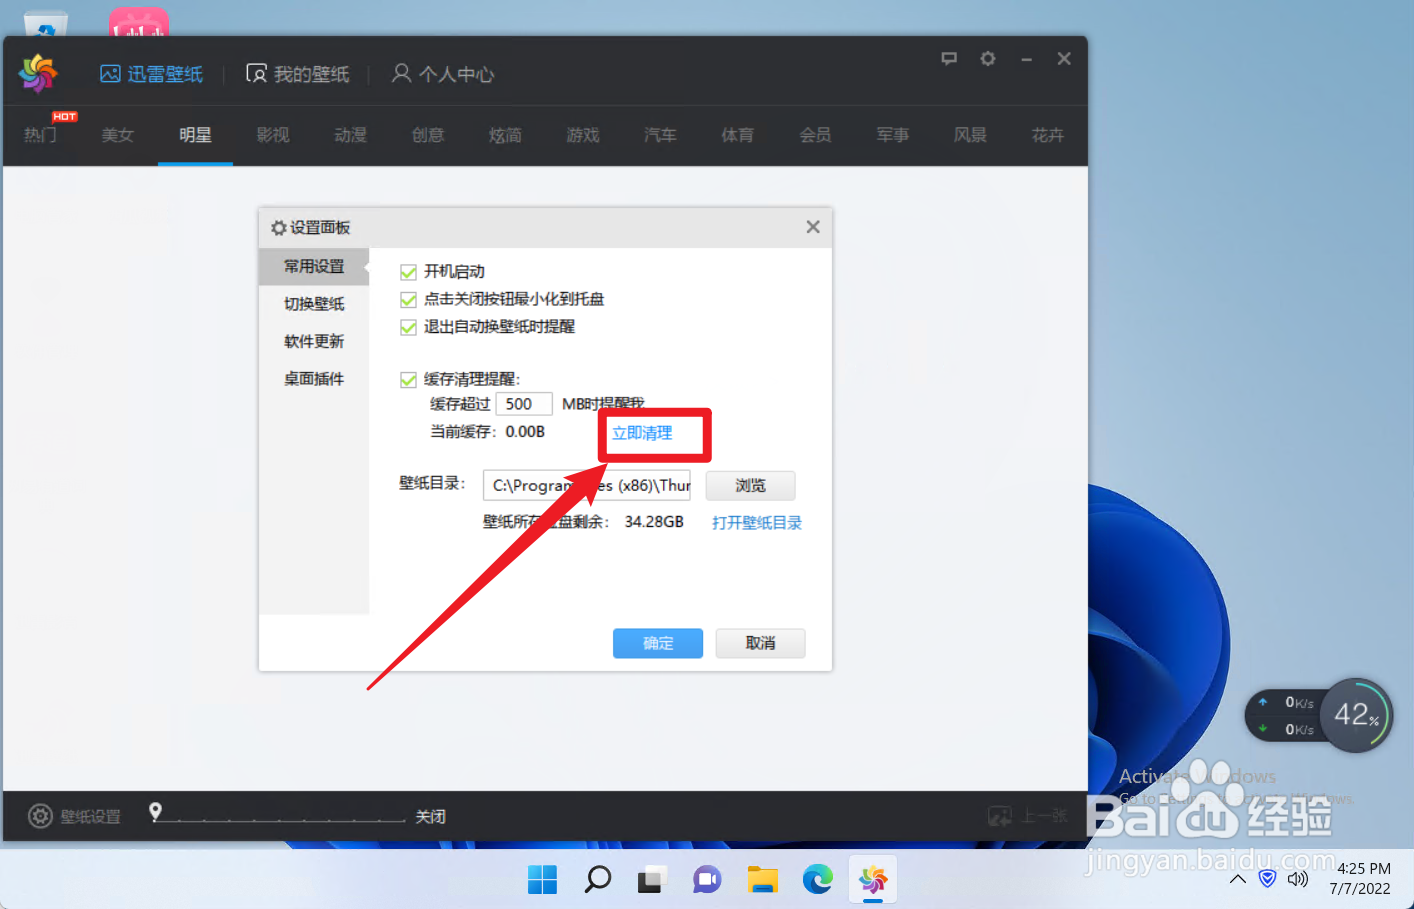Open the 我的壁纸 section

(x=298, y=74)
